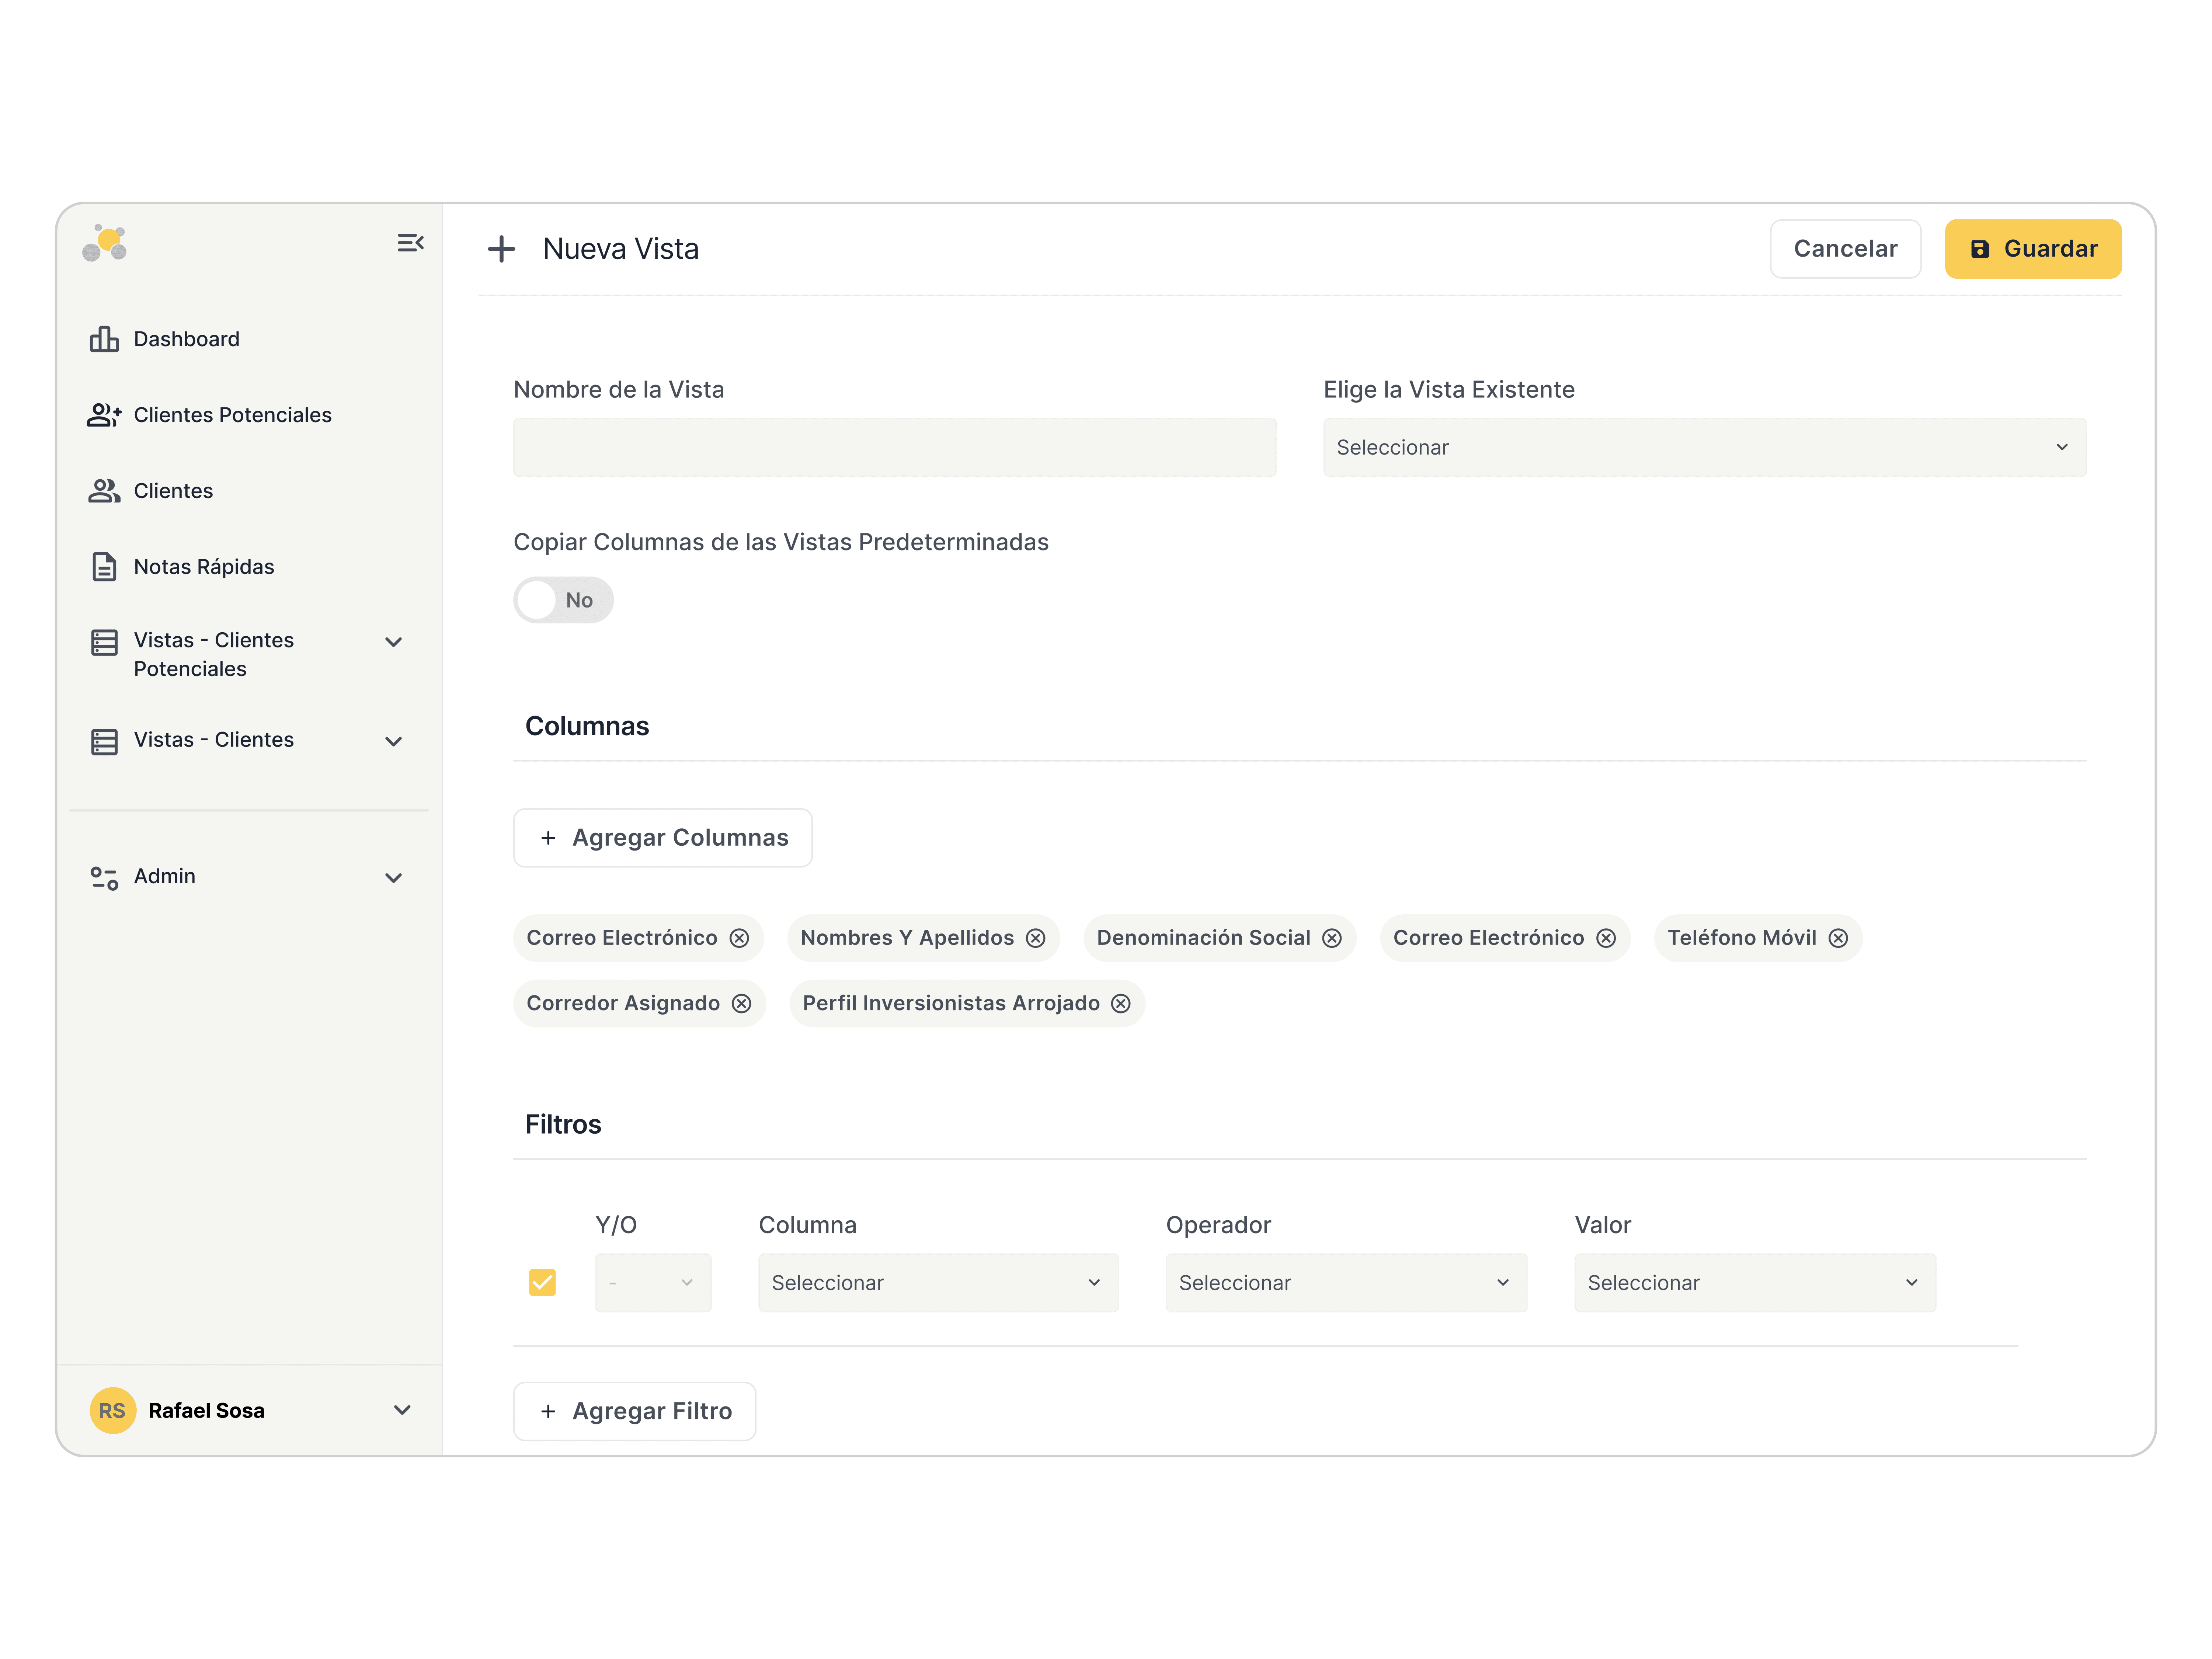Click the Guardar button
This screenshot has height=1659, width=2212.
point(2033,249)
